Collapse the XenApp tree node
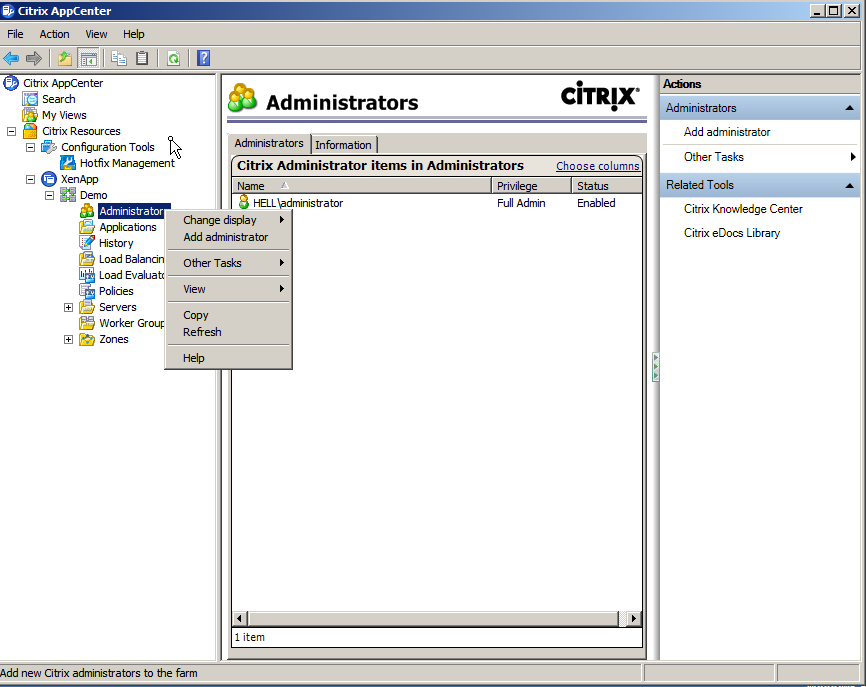The image size is (866, 687). tap(30, 179)
